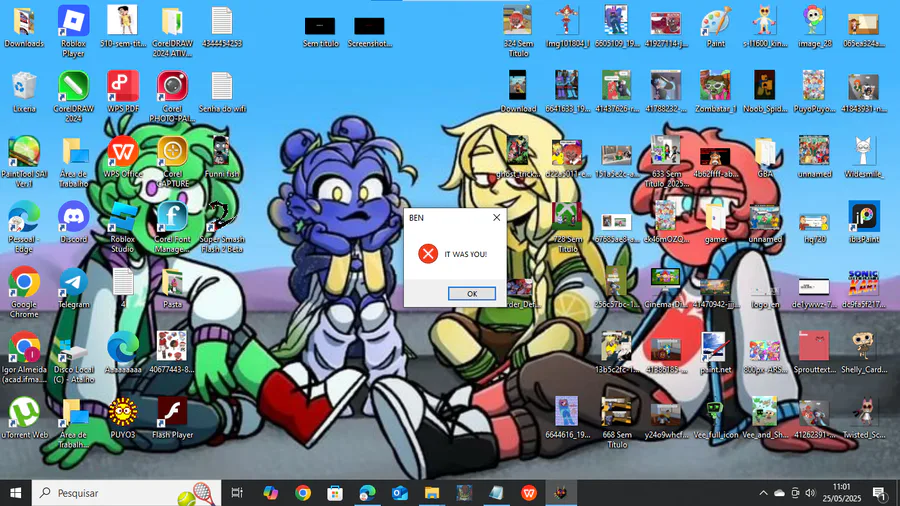Open Task View in taskbar

pos(237,493)
